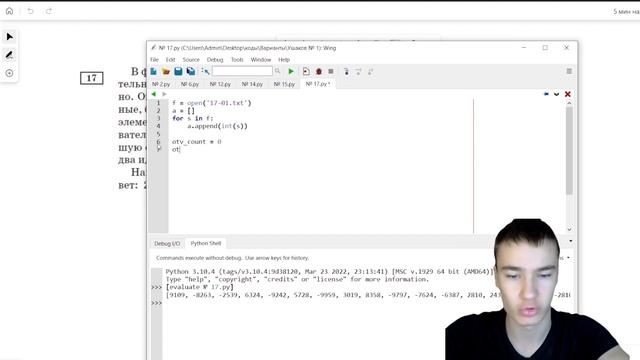Open the hamburger options menu in toolbar
This screenshot has height=360, width=640.
[569, 71]
